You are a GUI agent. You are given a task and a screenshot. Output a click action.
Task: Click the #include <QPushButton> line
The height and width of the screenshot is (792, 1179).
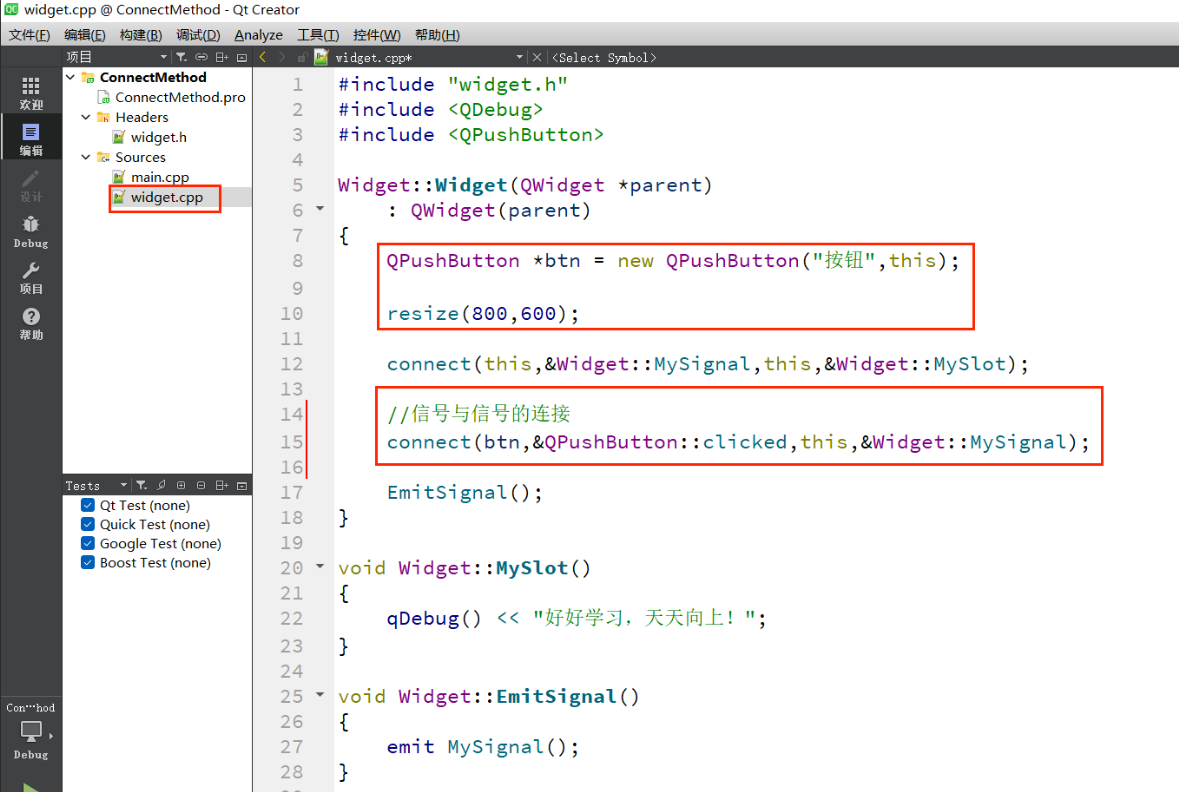pyautogui.click(x=471, y=135)
